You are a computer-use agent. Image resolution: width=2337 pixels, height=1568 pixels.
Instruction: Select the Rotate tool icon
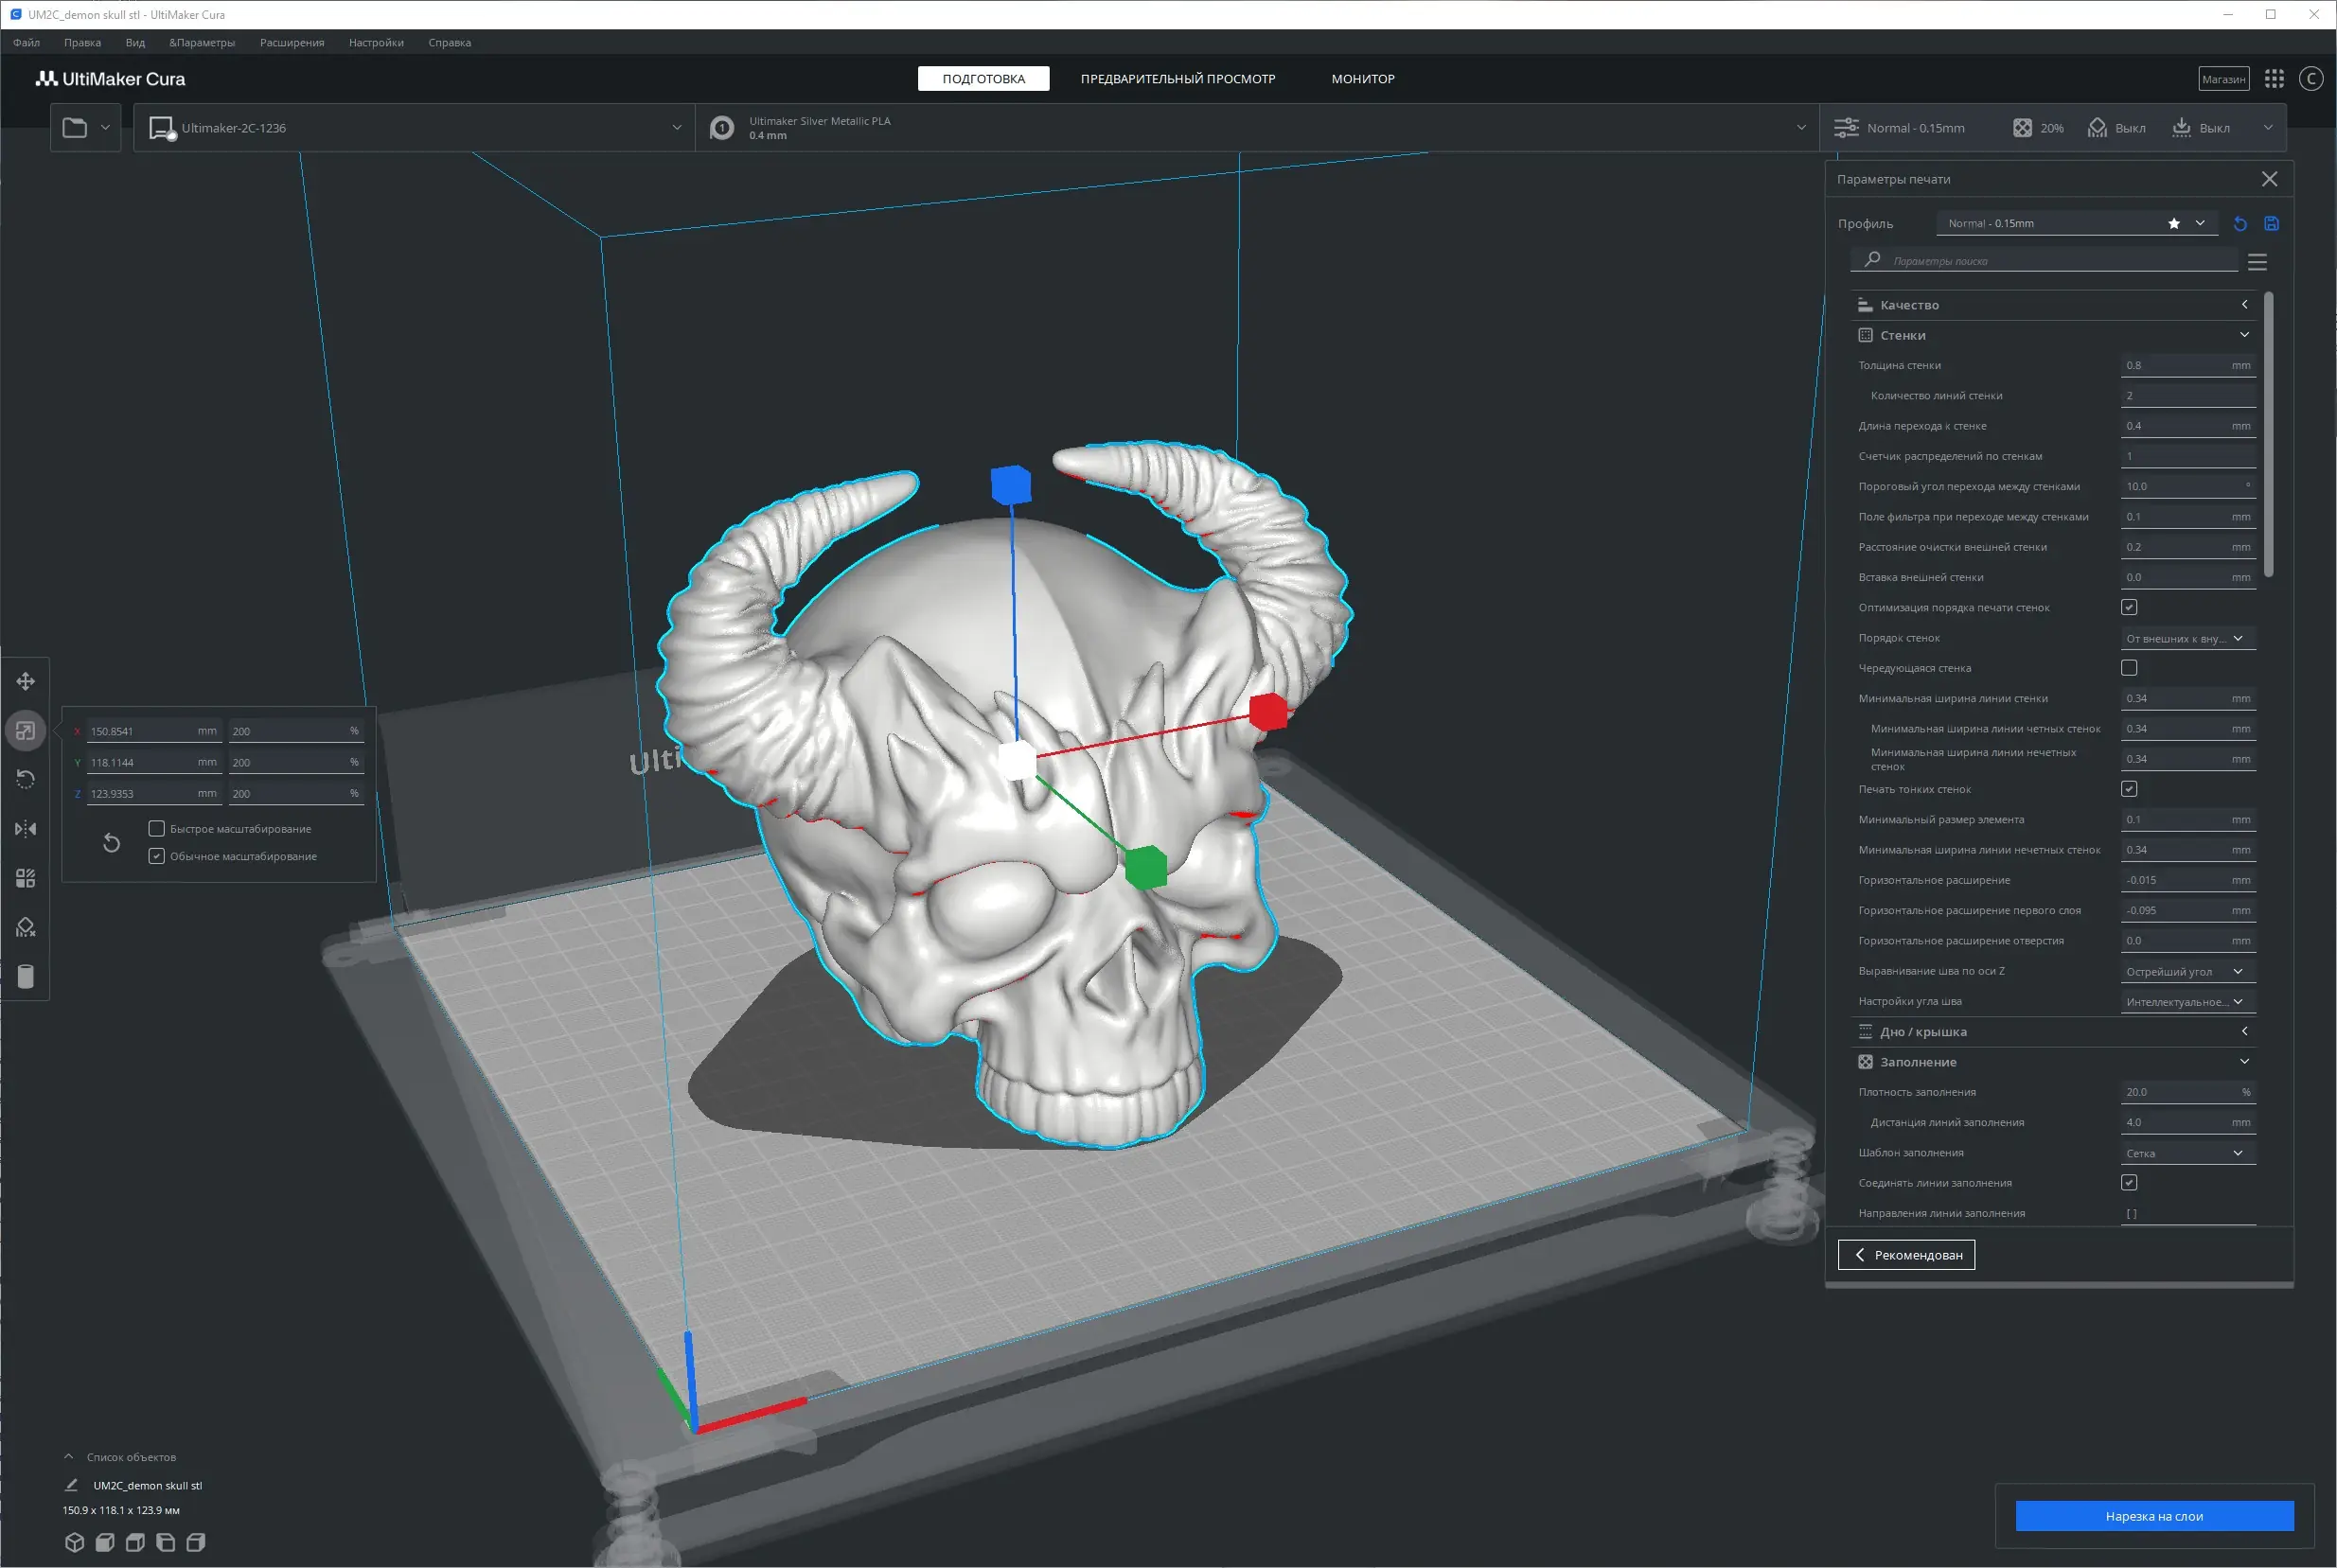click(26, 779)
